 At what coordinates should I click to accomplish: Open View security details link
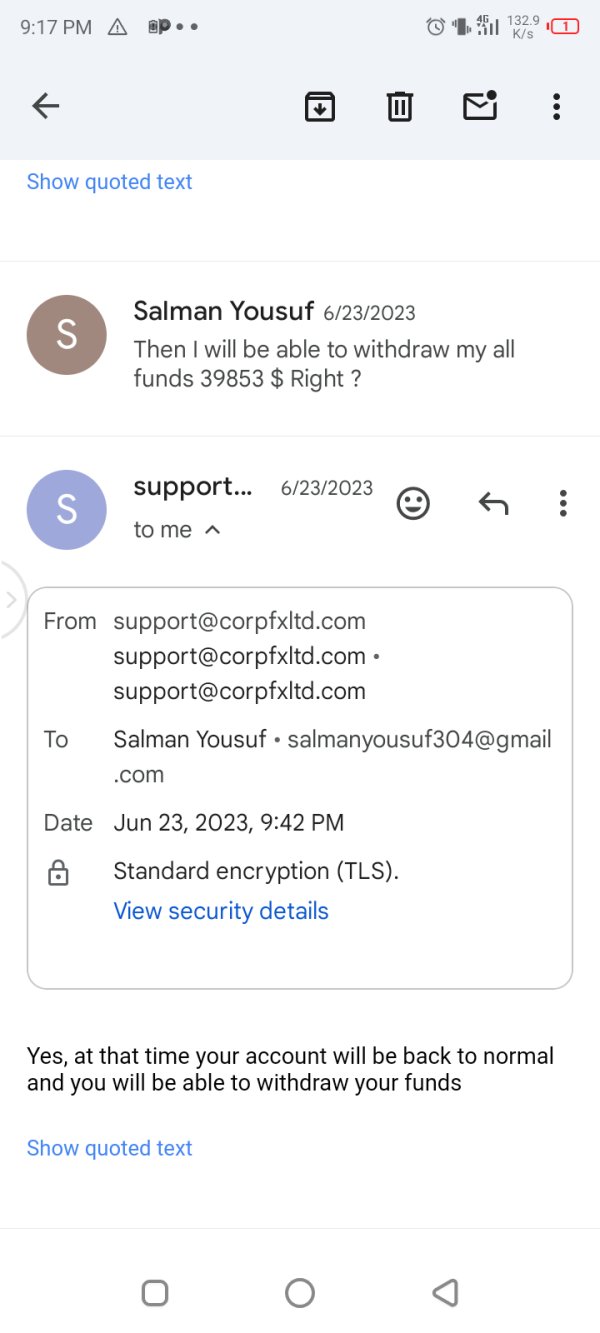point(221,911)
